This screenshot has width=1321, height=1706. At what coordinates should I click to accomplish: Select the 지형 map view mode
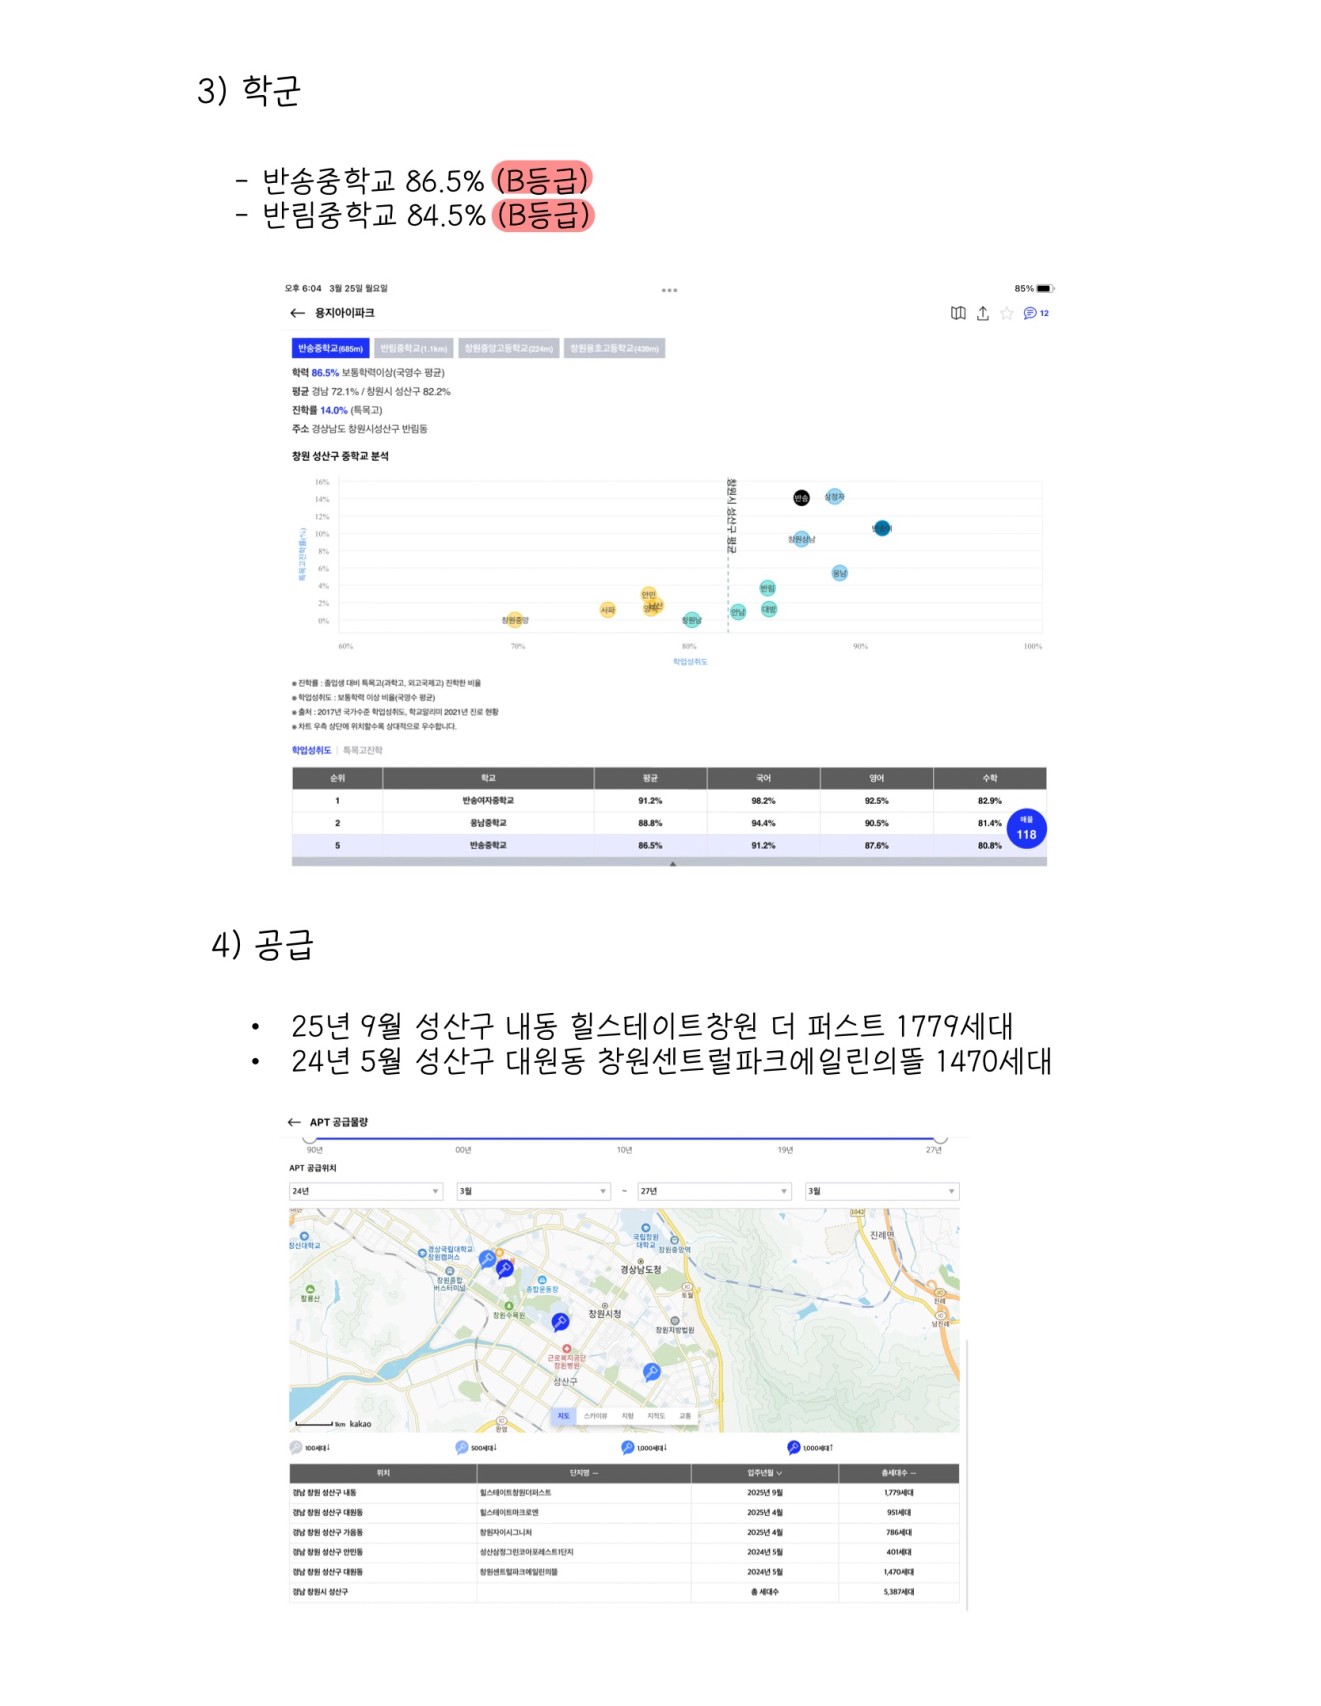[x=627, y=1415]
